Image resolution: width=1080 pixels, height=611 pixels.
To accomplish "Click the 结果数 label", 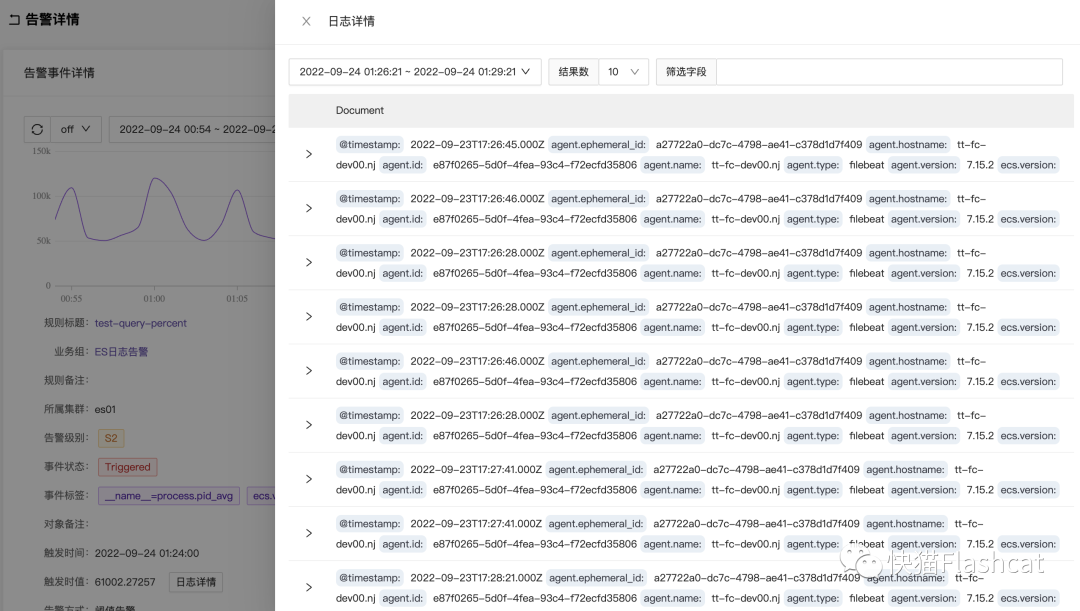I will 574,72.
